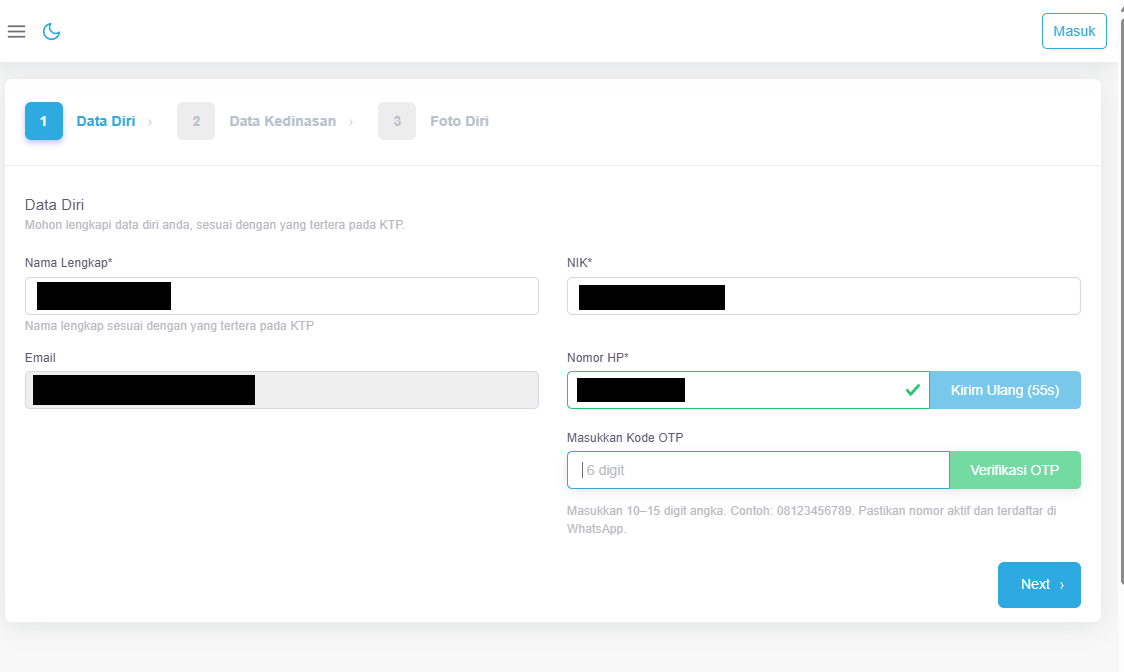
Task: Select step number 3 badge
Action: pos(396,121)
